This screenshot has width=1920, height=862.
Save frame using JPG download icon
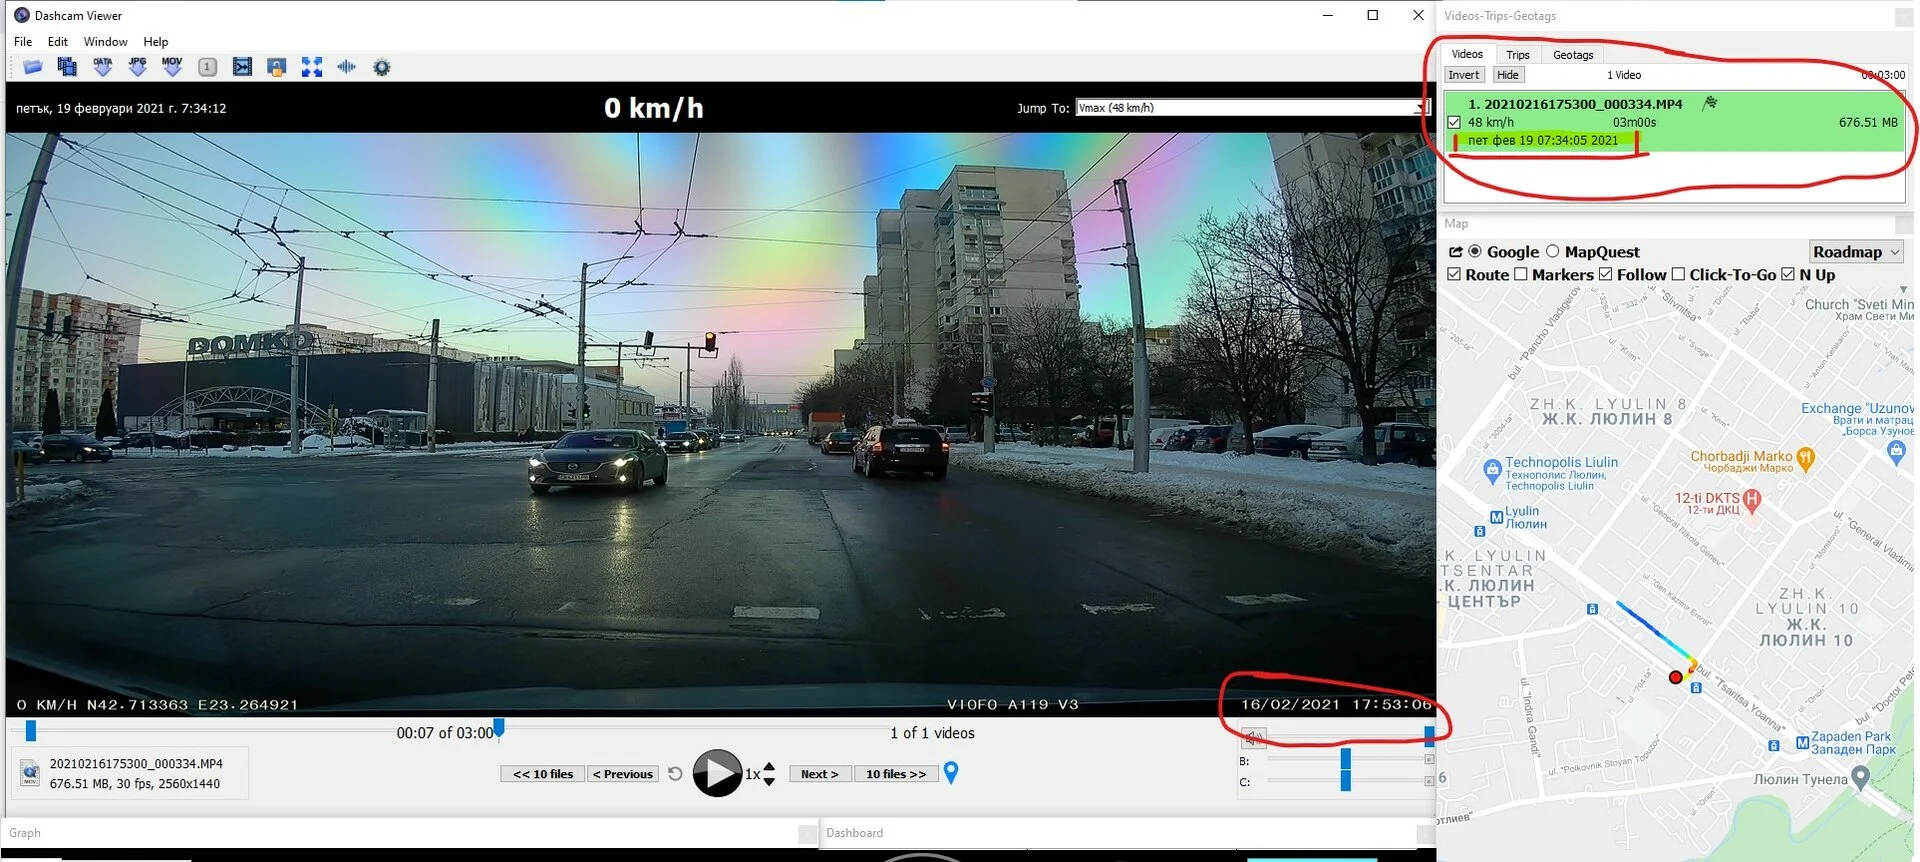pos(138,67)
